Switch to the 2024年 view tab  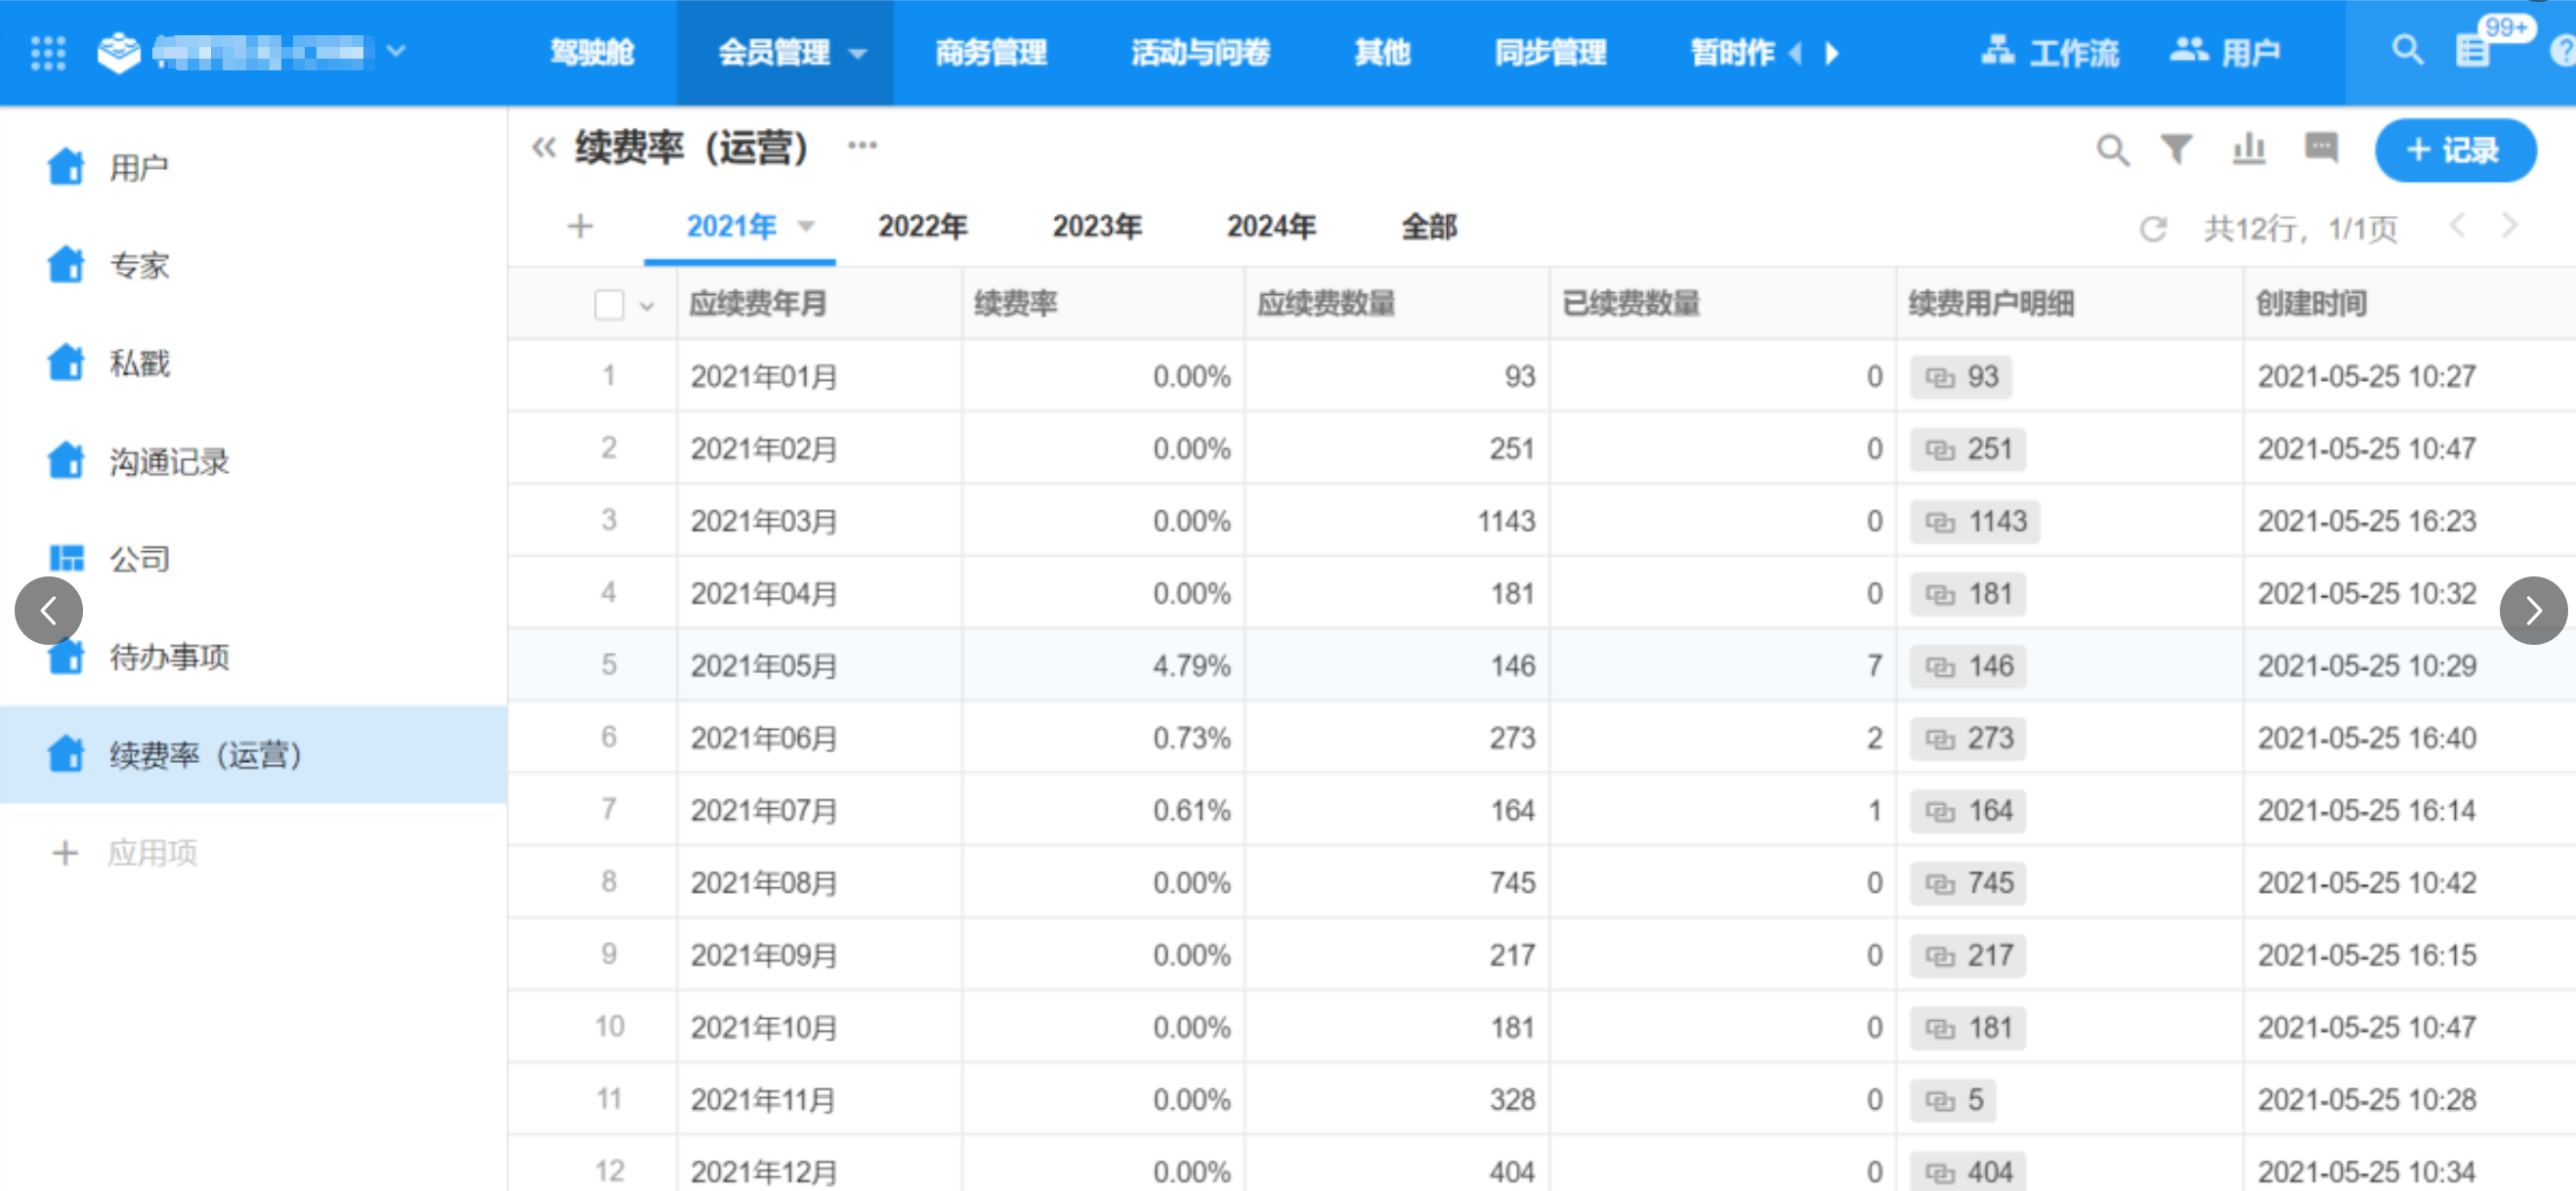click(1270, 226)
